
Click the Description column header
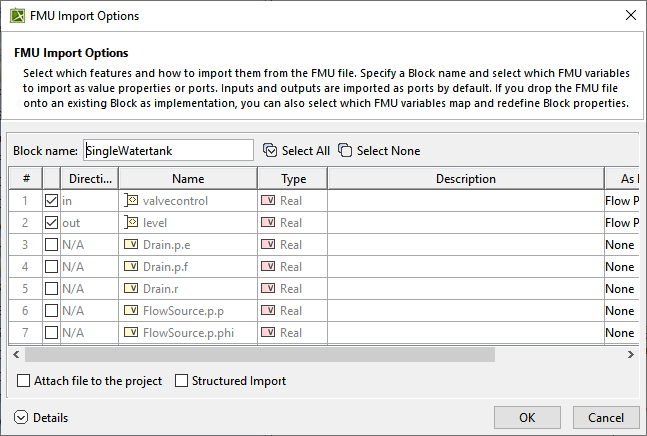tap(465, 179)
